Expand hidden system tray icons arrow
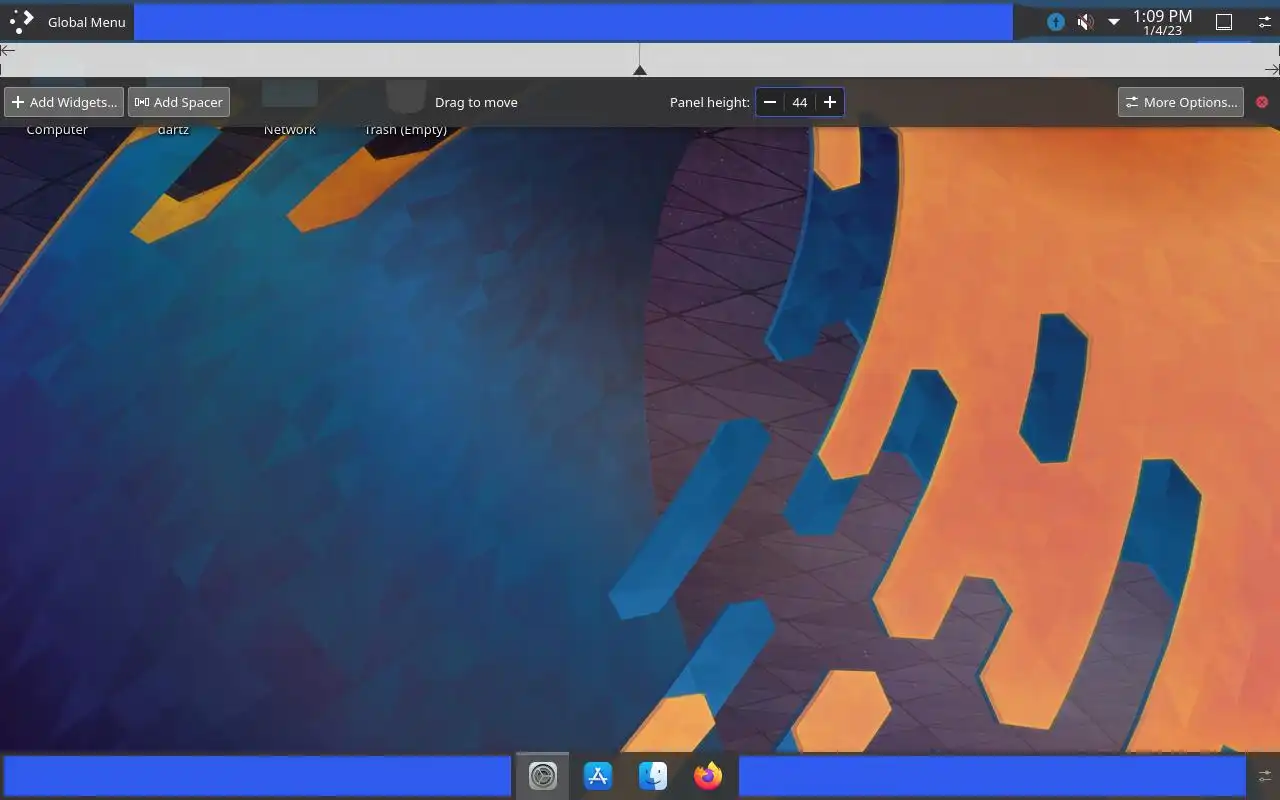Viewport: 1280px width, 800px height. tap(1113, 22)
